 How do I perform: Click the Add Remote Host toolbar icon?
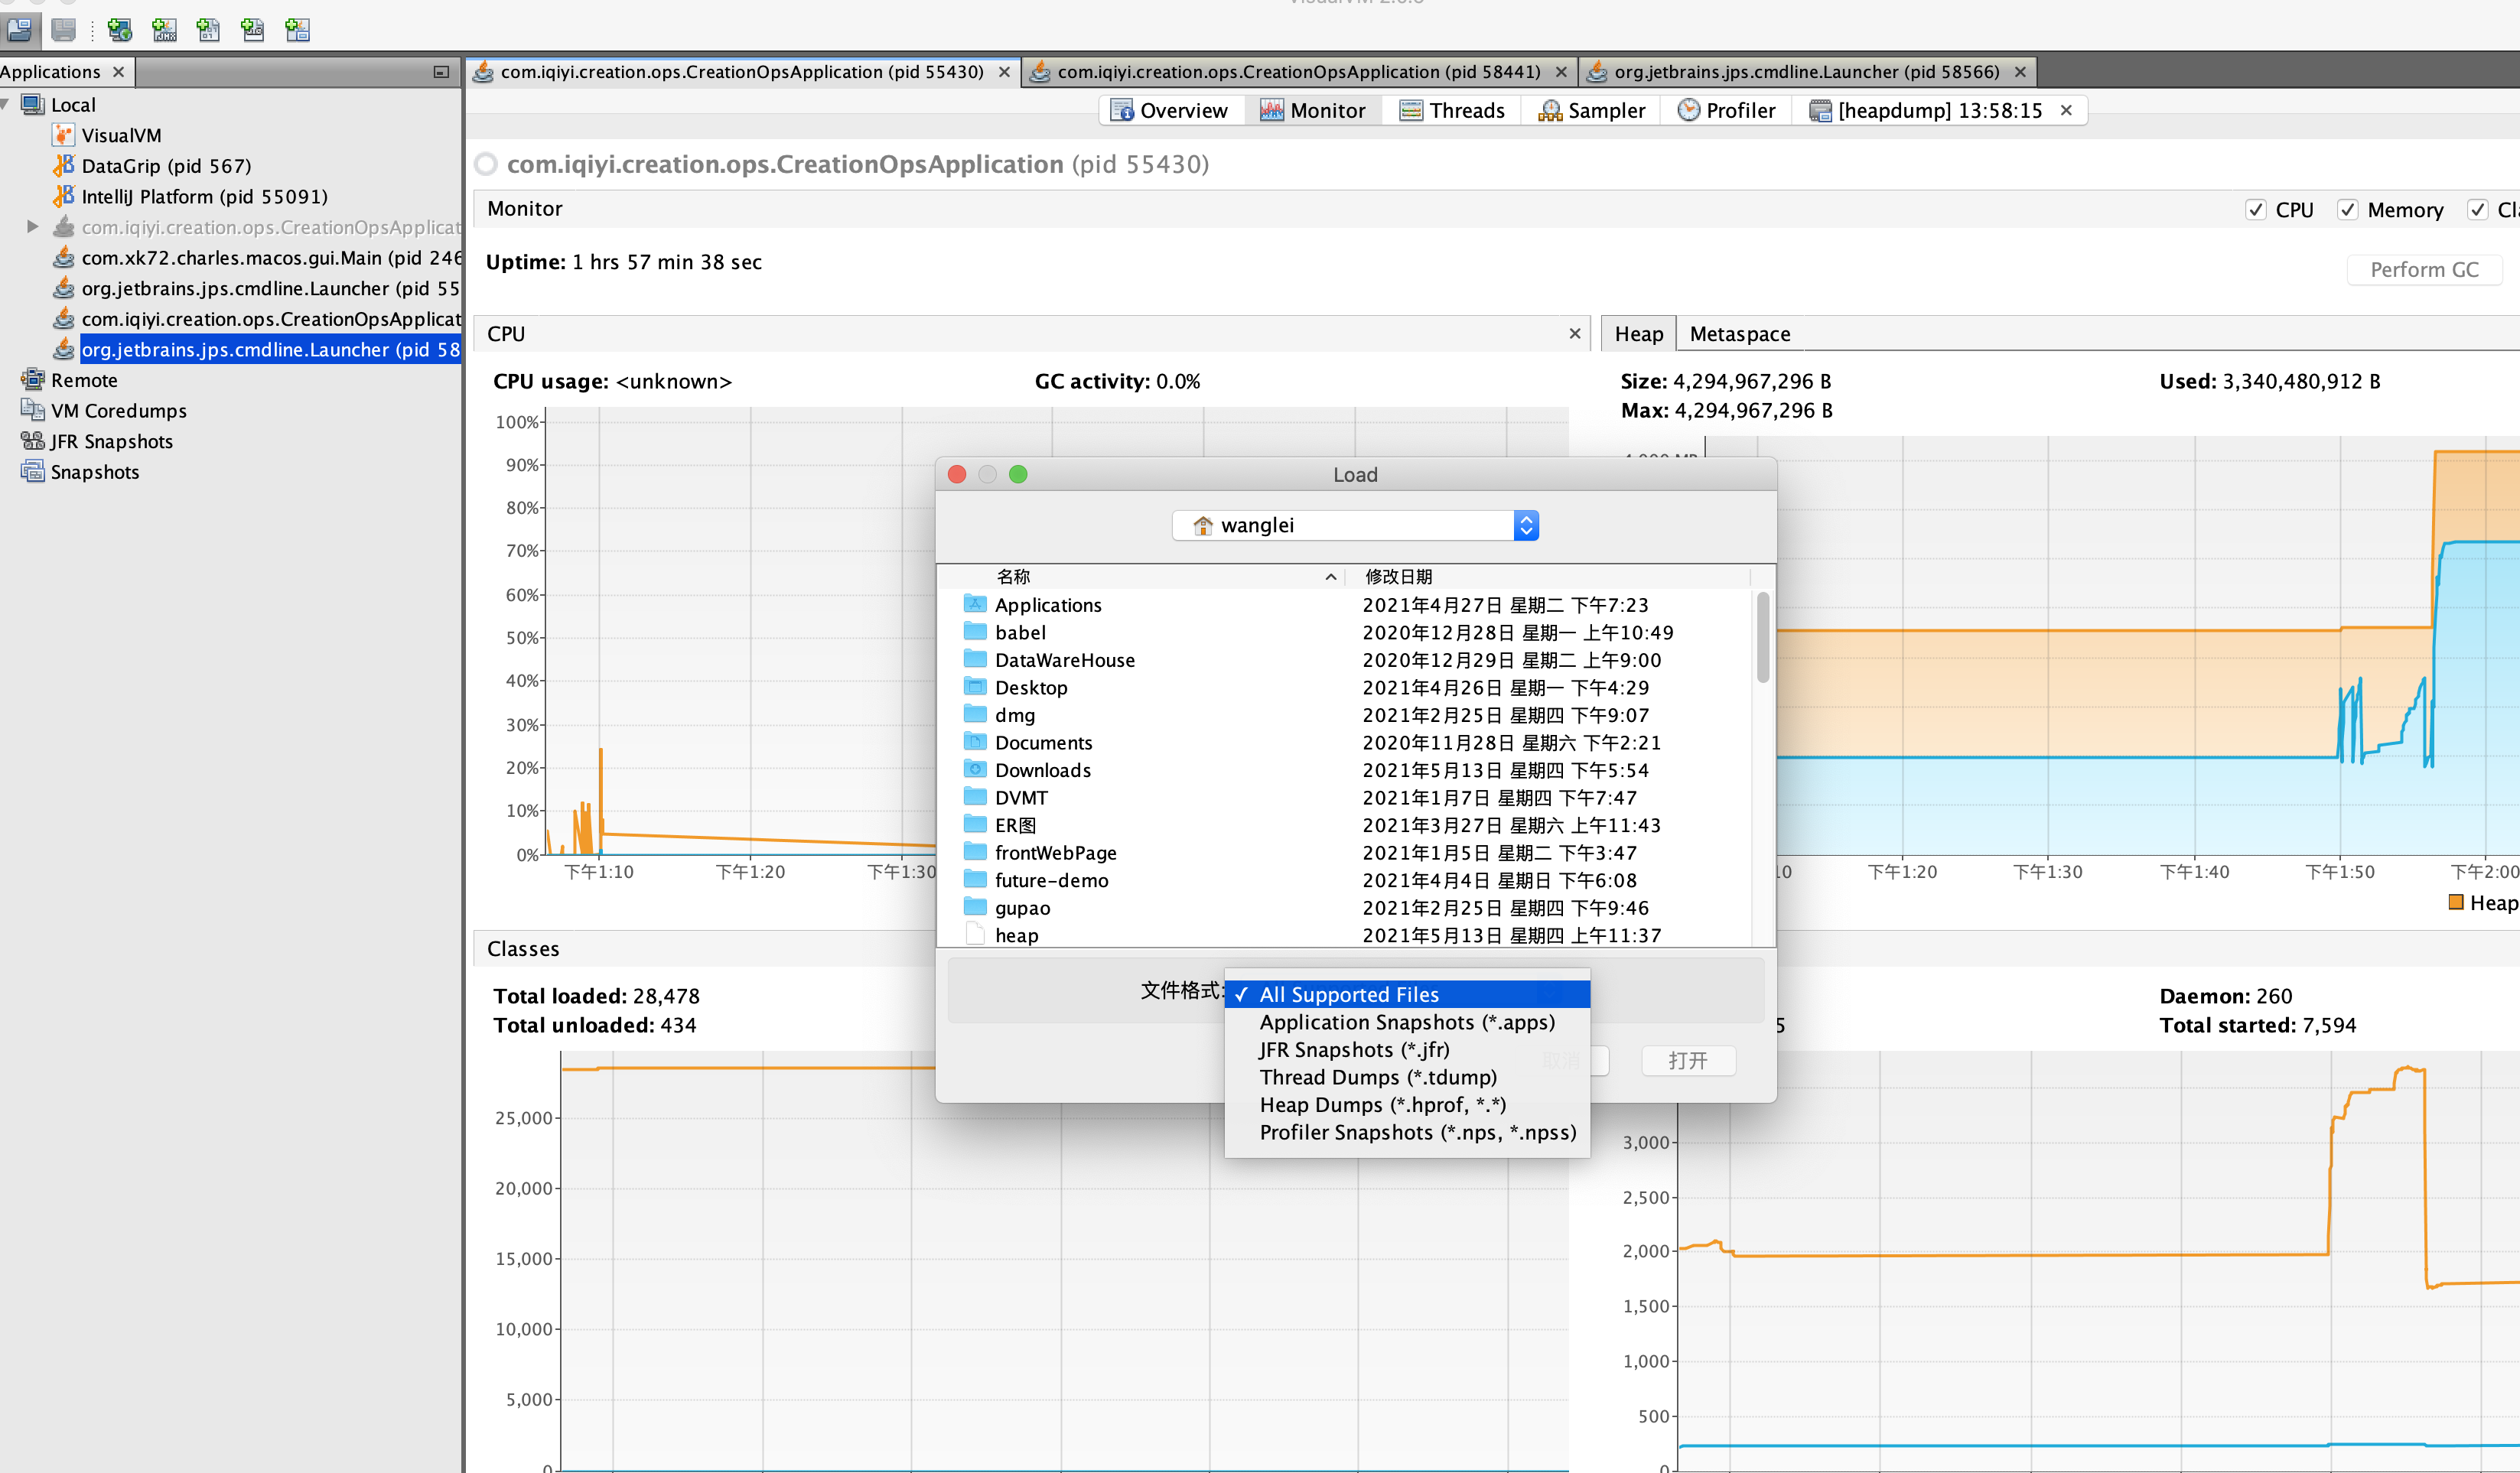[x=120, y=29]
